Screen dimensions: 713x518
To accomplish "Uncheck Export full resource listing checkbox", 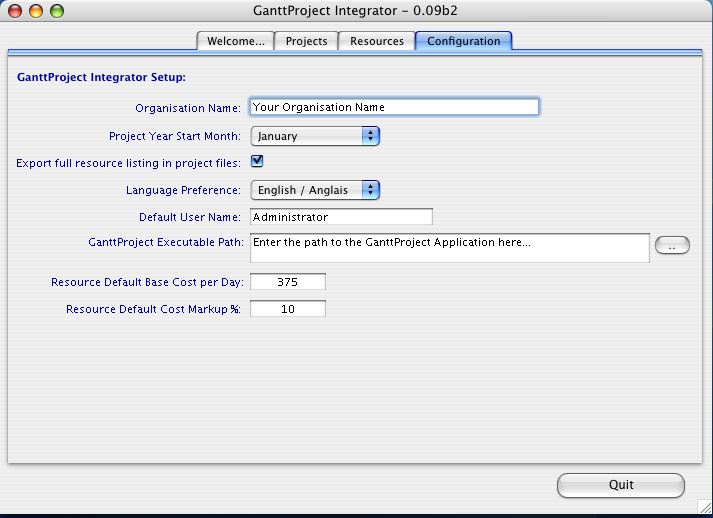I will (257, 161).
